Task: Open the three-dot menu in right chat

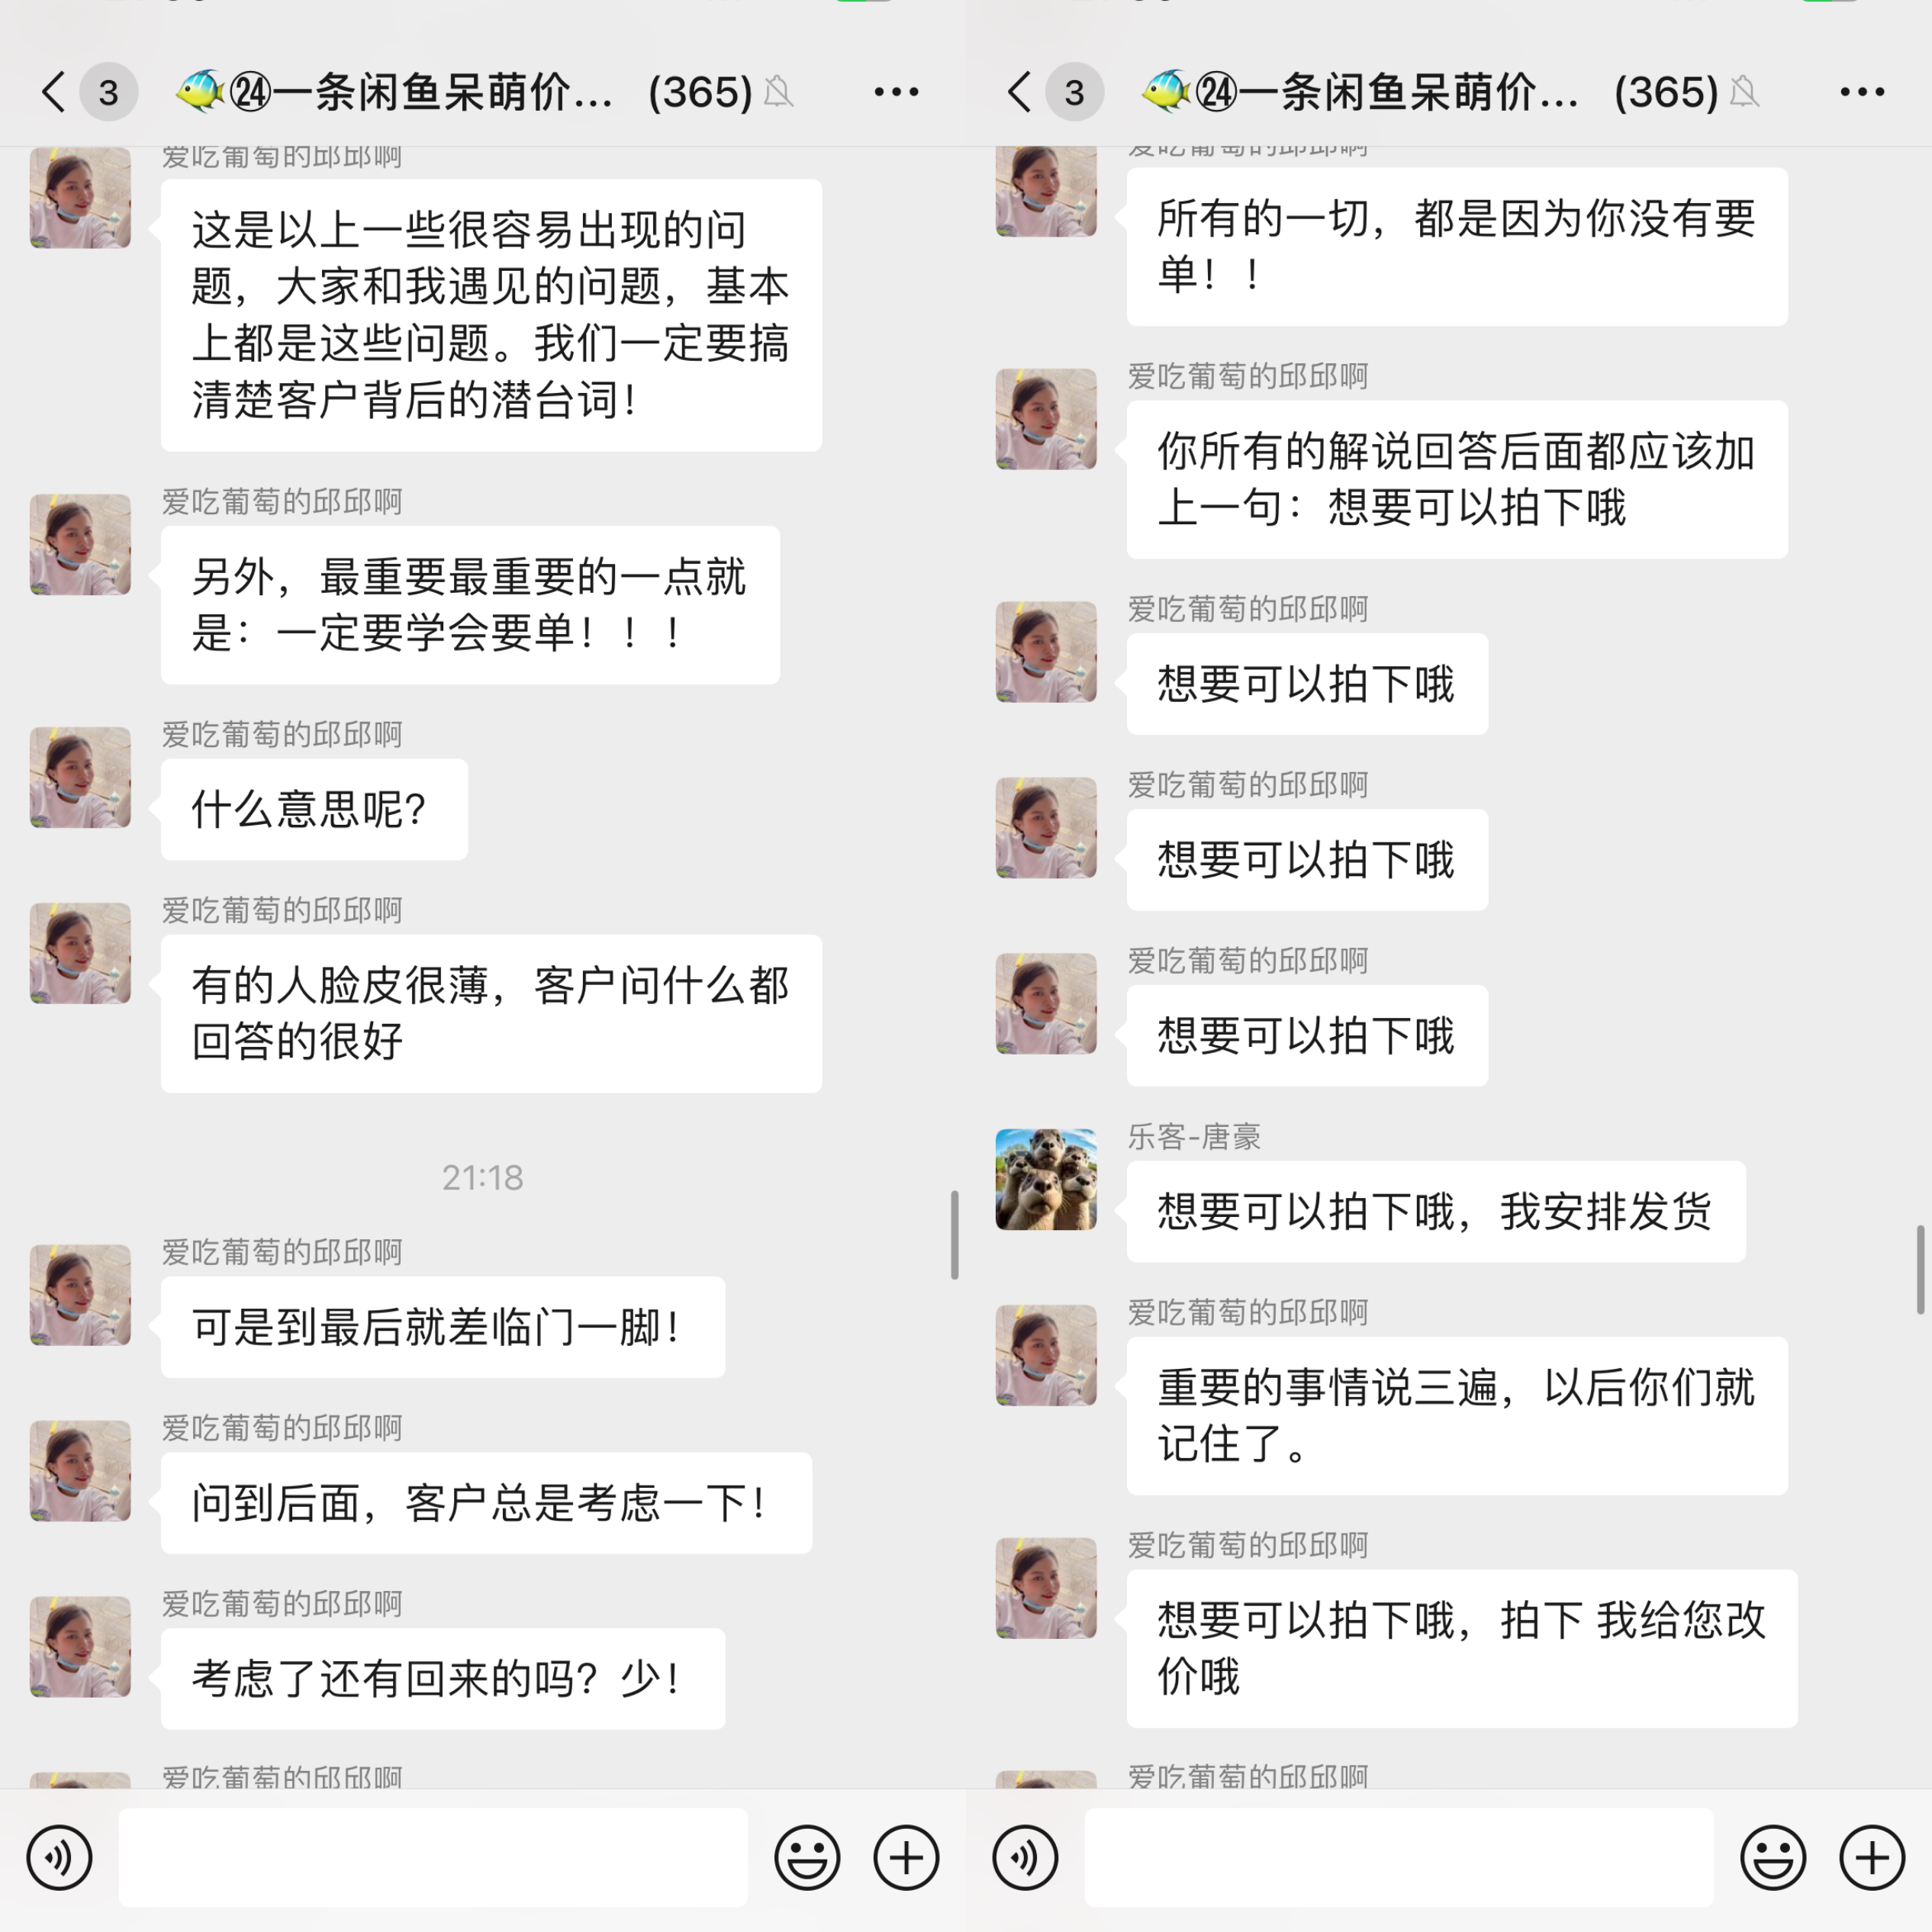Action: click(1862, 92)
